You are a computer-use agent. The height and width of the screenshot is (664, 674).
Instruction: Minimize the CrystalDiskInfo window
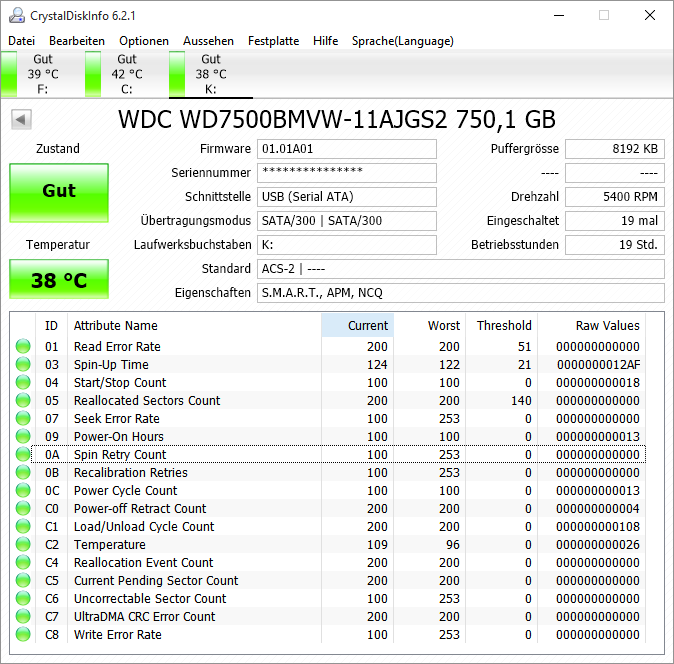[559, 15]
